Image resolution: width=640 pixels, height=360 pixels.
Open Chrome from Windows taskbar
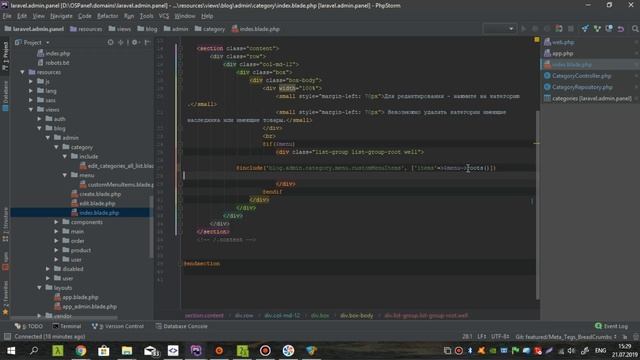point(81,351)
